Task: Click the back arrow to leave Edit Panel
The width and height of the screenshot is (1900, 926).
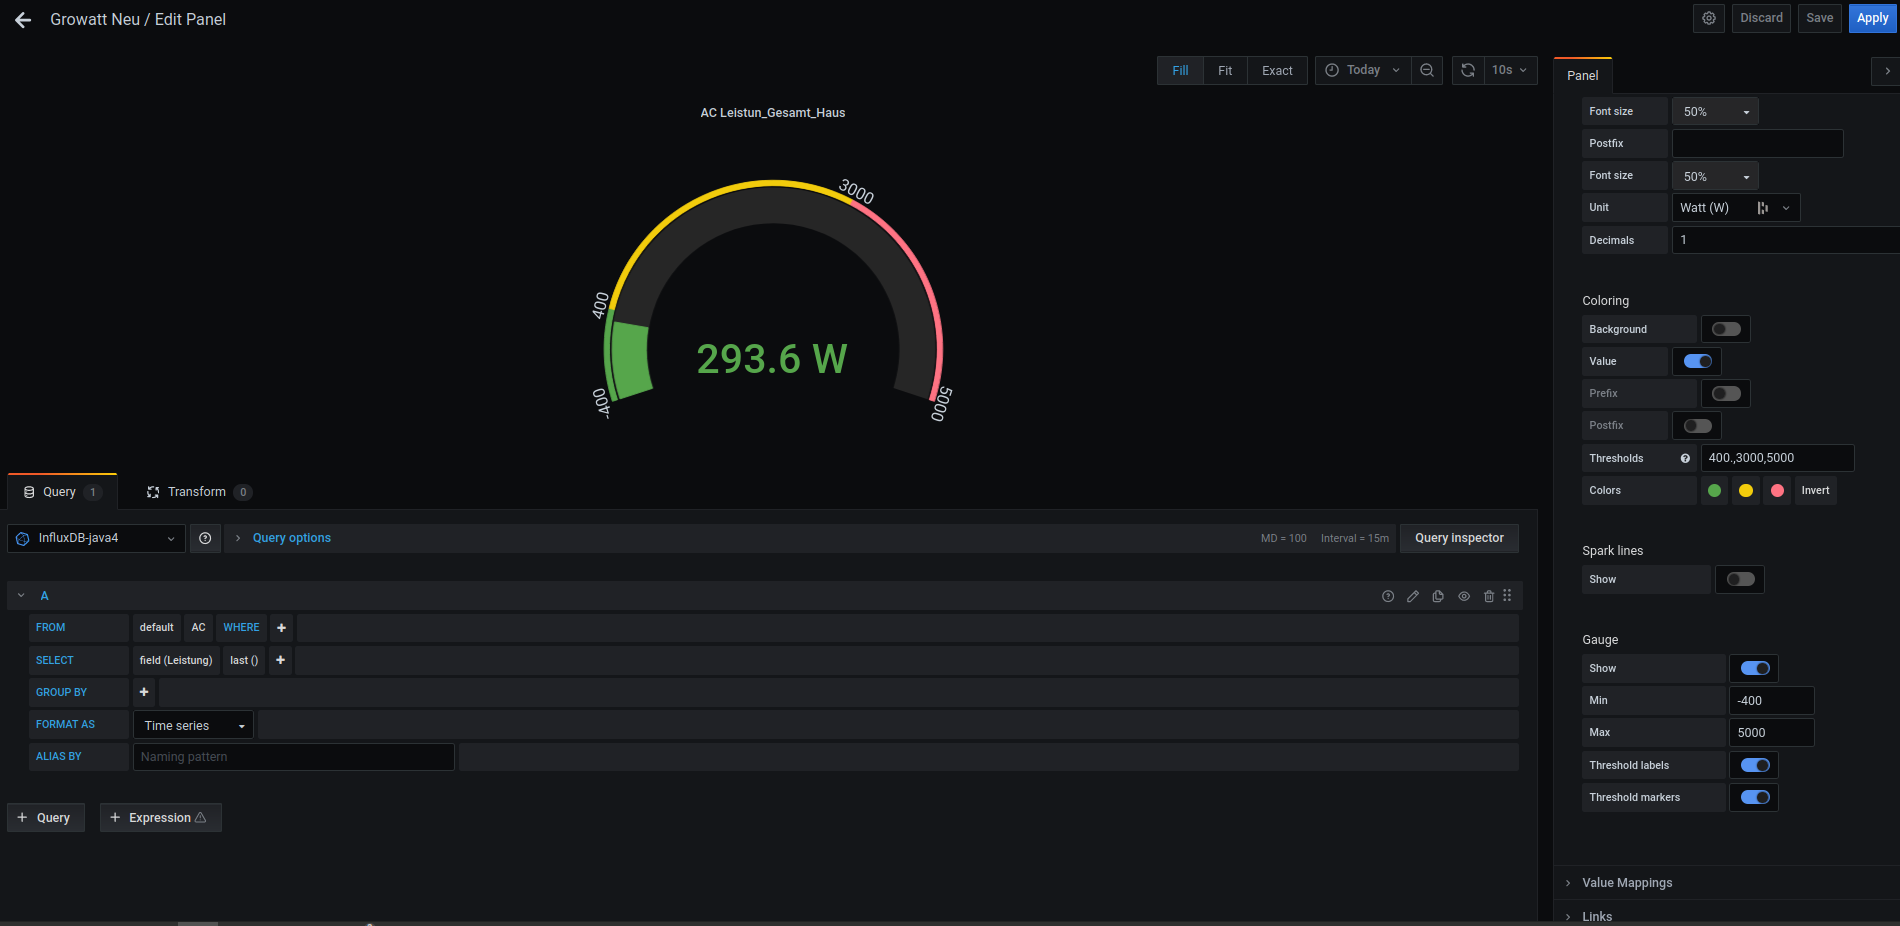Action: pyautogui.click(x=23, y=20)
